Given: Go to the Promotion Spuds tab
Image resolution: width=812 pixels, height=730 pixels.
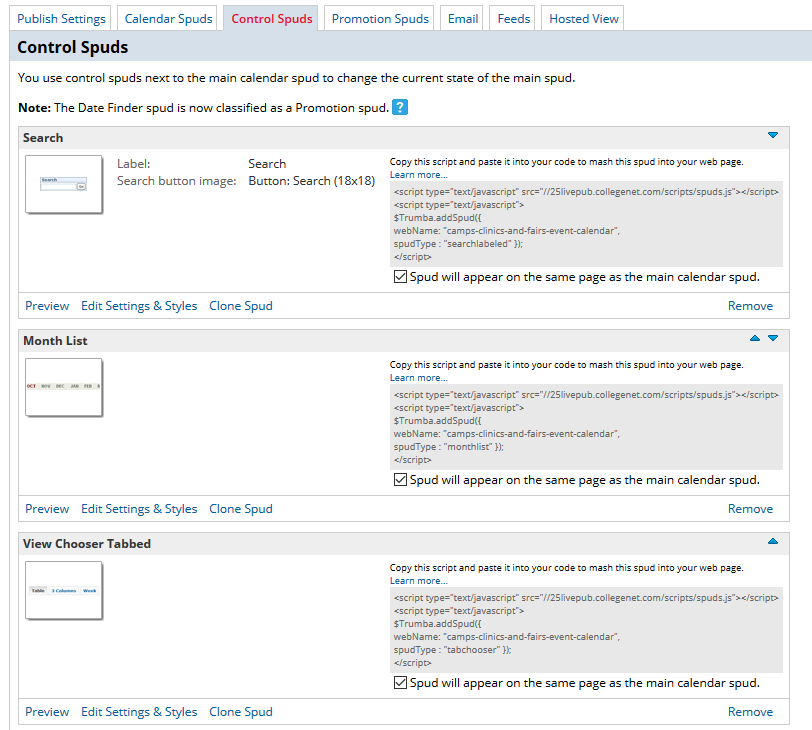Looking at the screenshot, I should tap(380, 19).
